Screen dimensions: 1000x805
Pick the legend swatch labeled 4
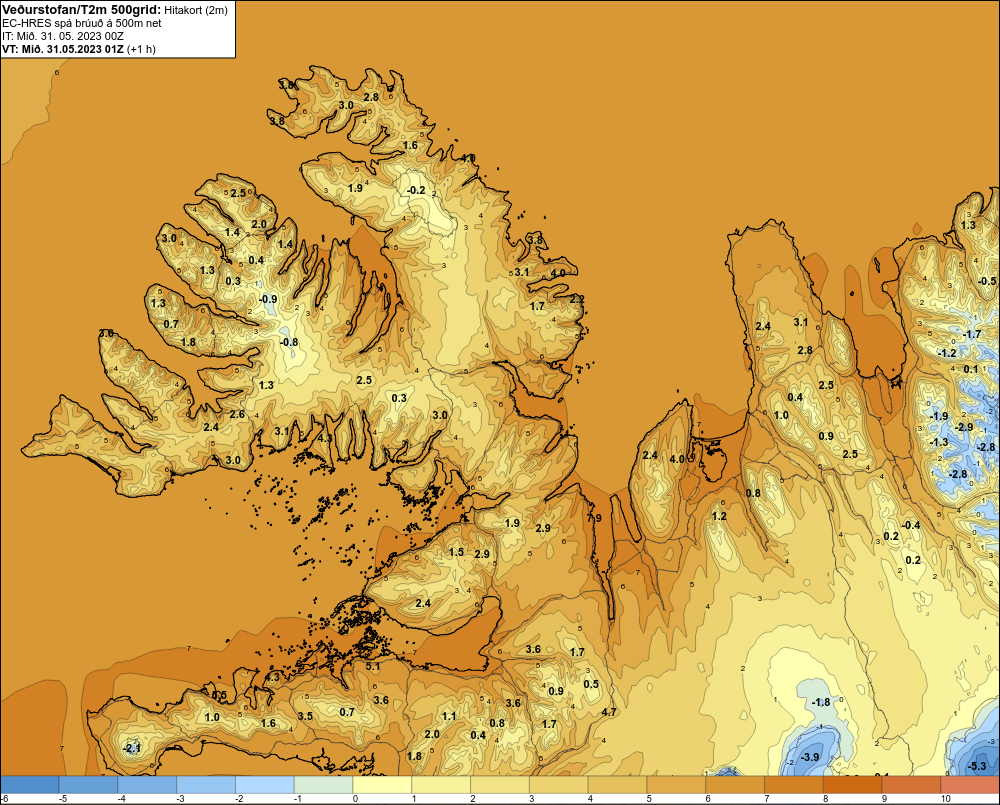(617, 785)
